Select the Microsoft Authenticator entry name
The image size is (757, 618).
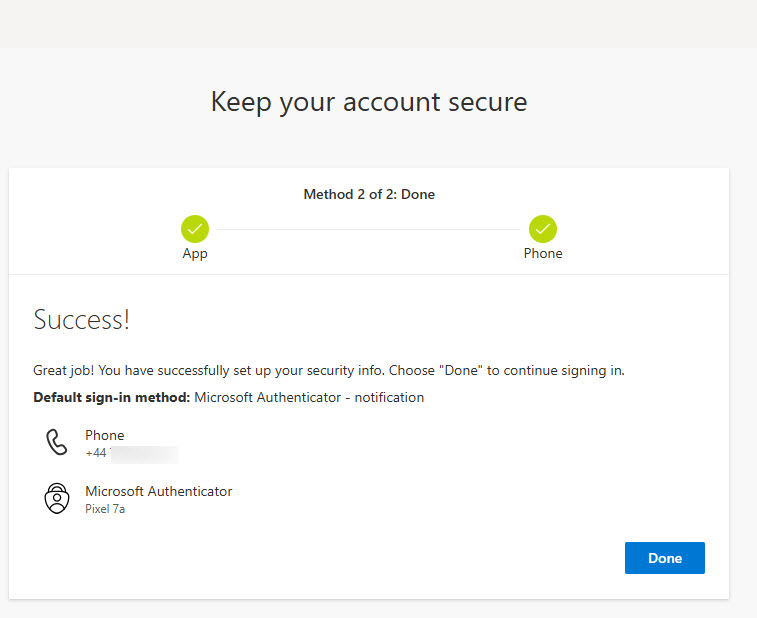[x=158, y=491]
